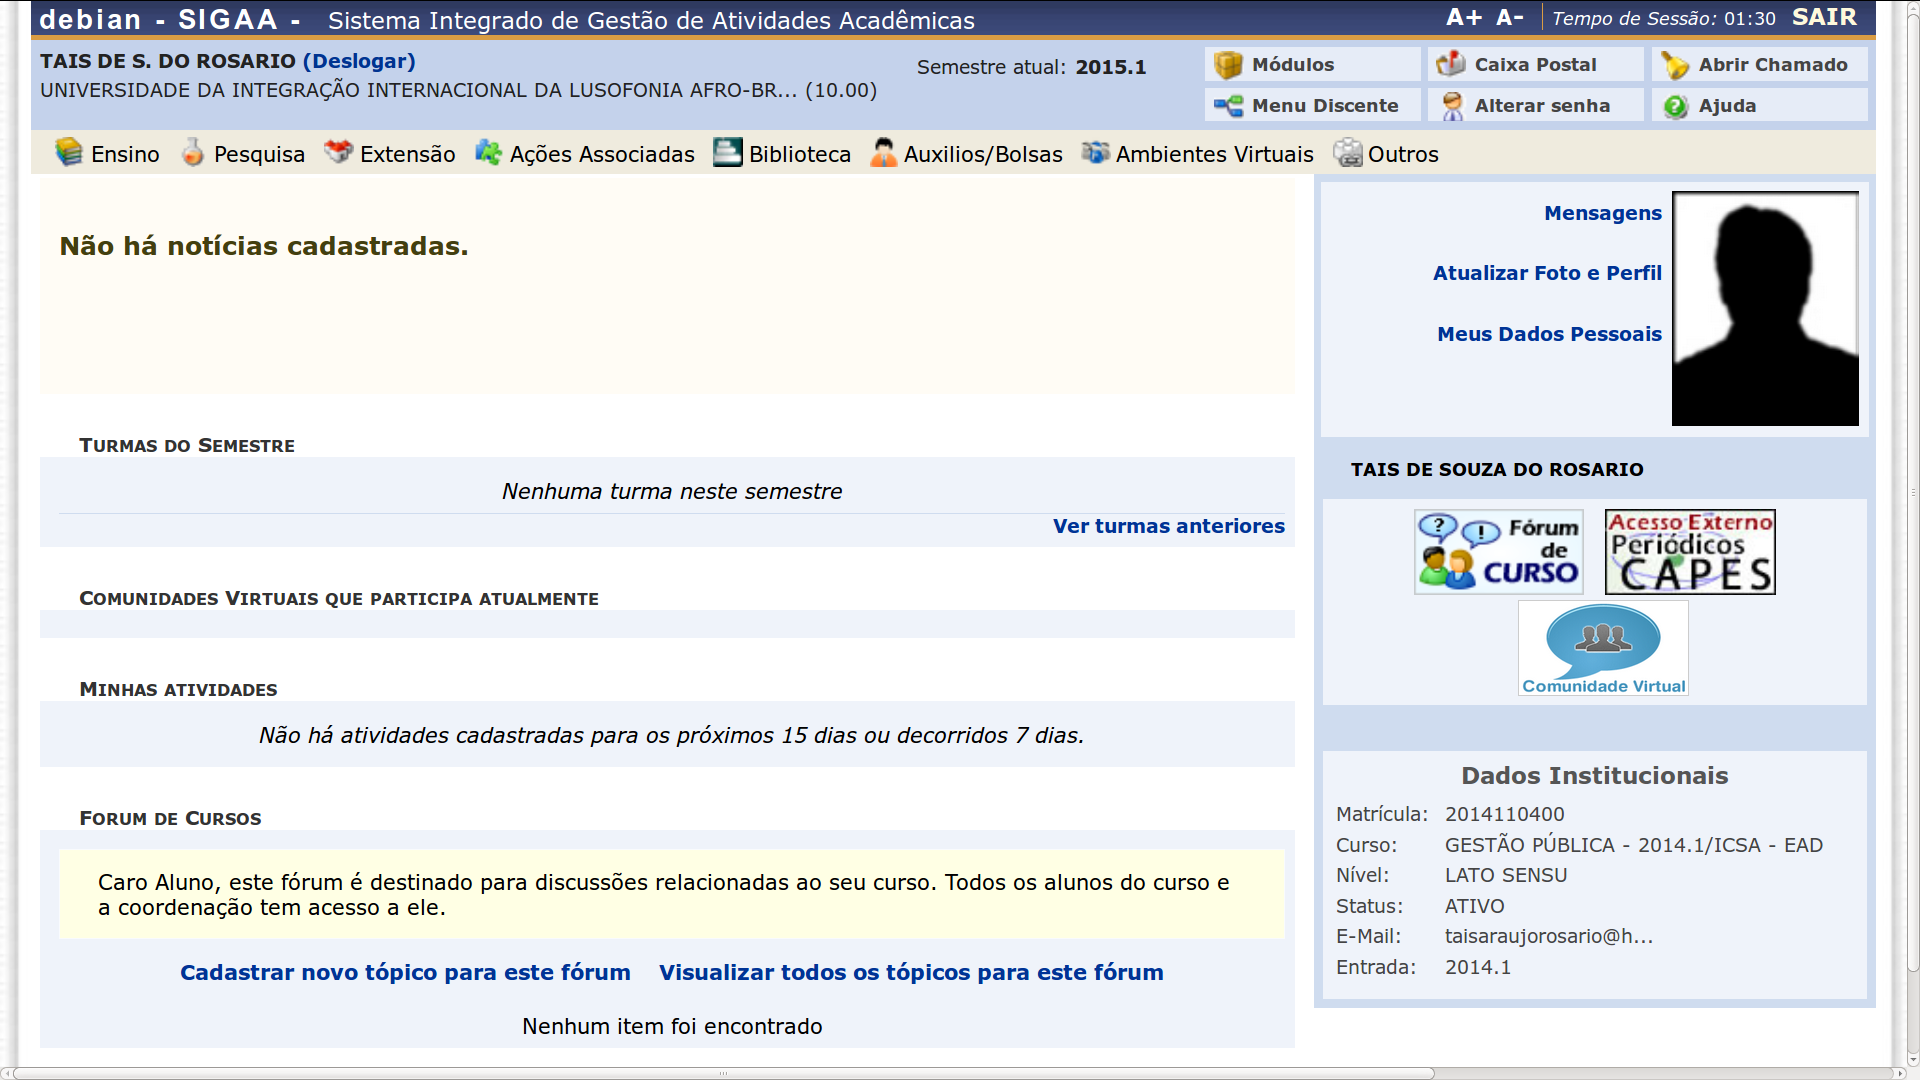Open the Comunidade Virtual icon
This screenshot has width=1920, height=1080.
(1603, 648)
